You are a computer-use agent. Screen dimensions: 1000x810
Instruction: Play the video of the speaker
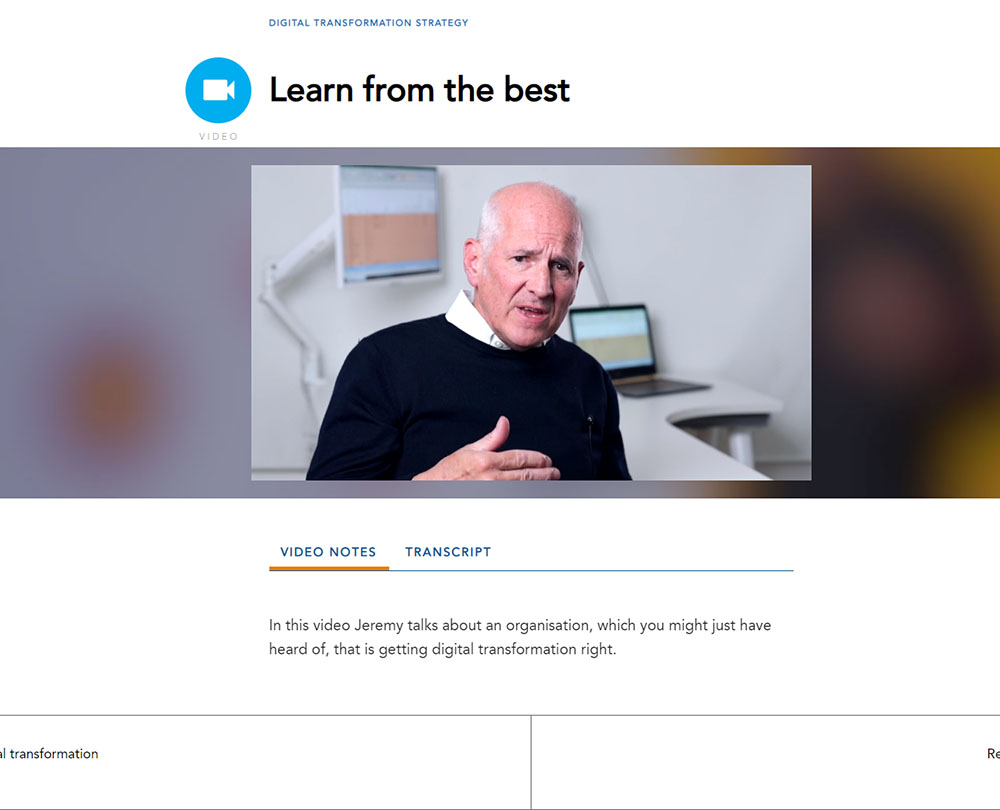(x=531, y=323)
